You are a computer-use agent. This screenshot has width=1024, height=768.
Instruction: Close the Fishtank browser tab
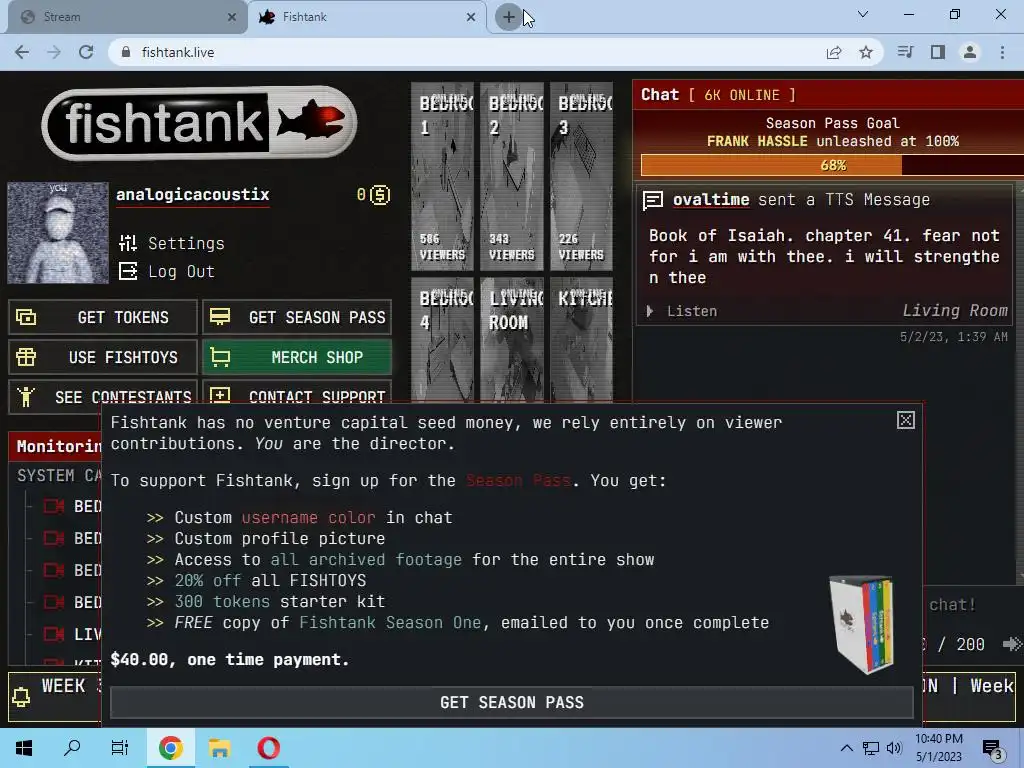click(471, 17)
